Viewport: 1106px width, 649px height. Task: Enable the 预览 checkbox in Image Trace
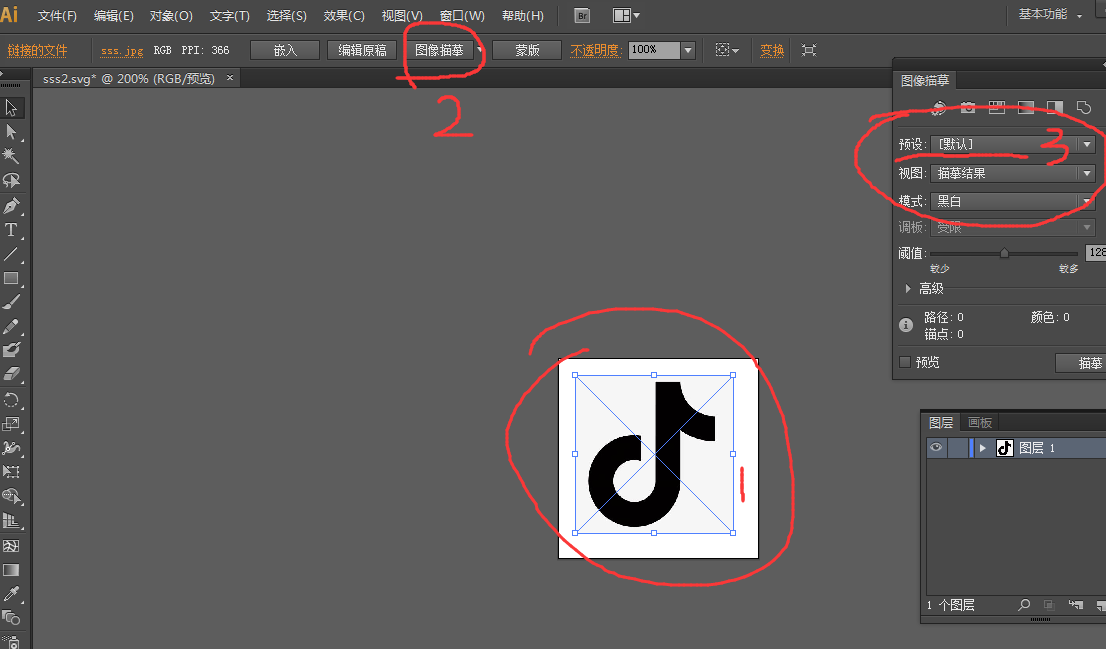[x=906, y=362]
